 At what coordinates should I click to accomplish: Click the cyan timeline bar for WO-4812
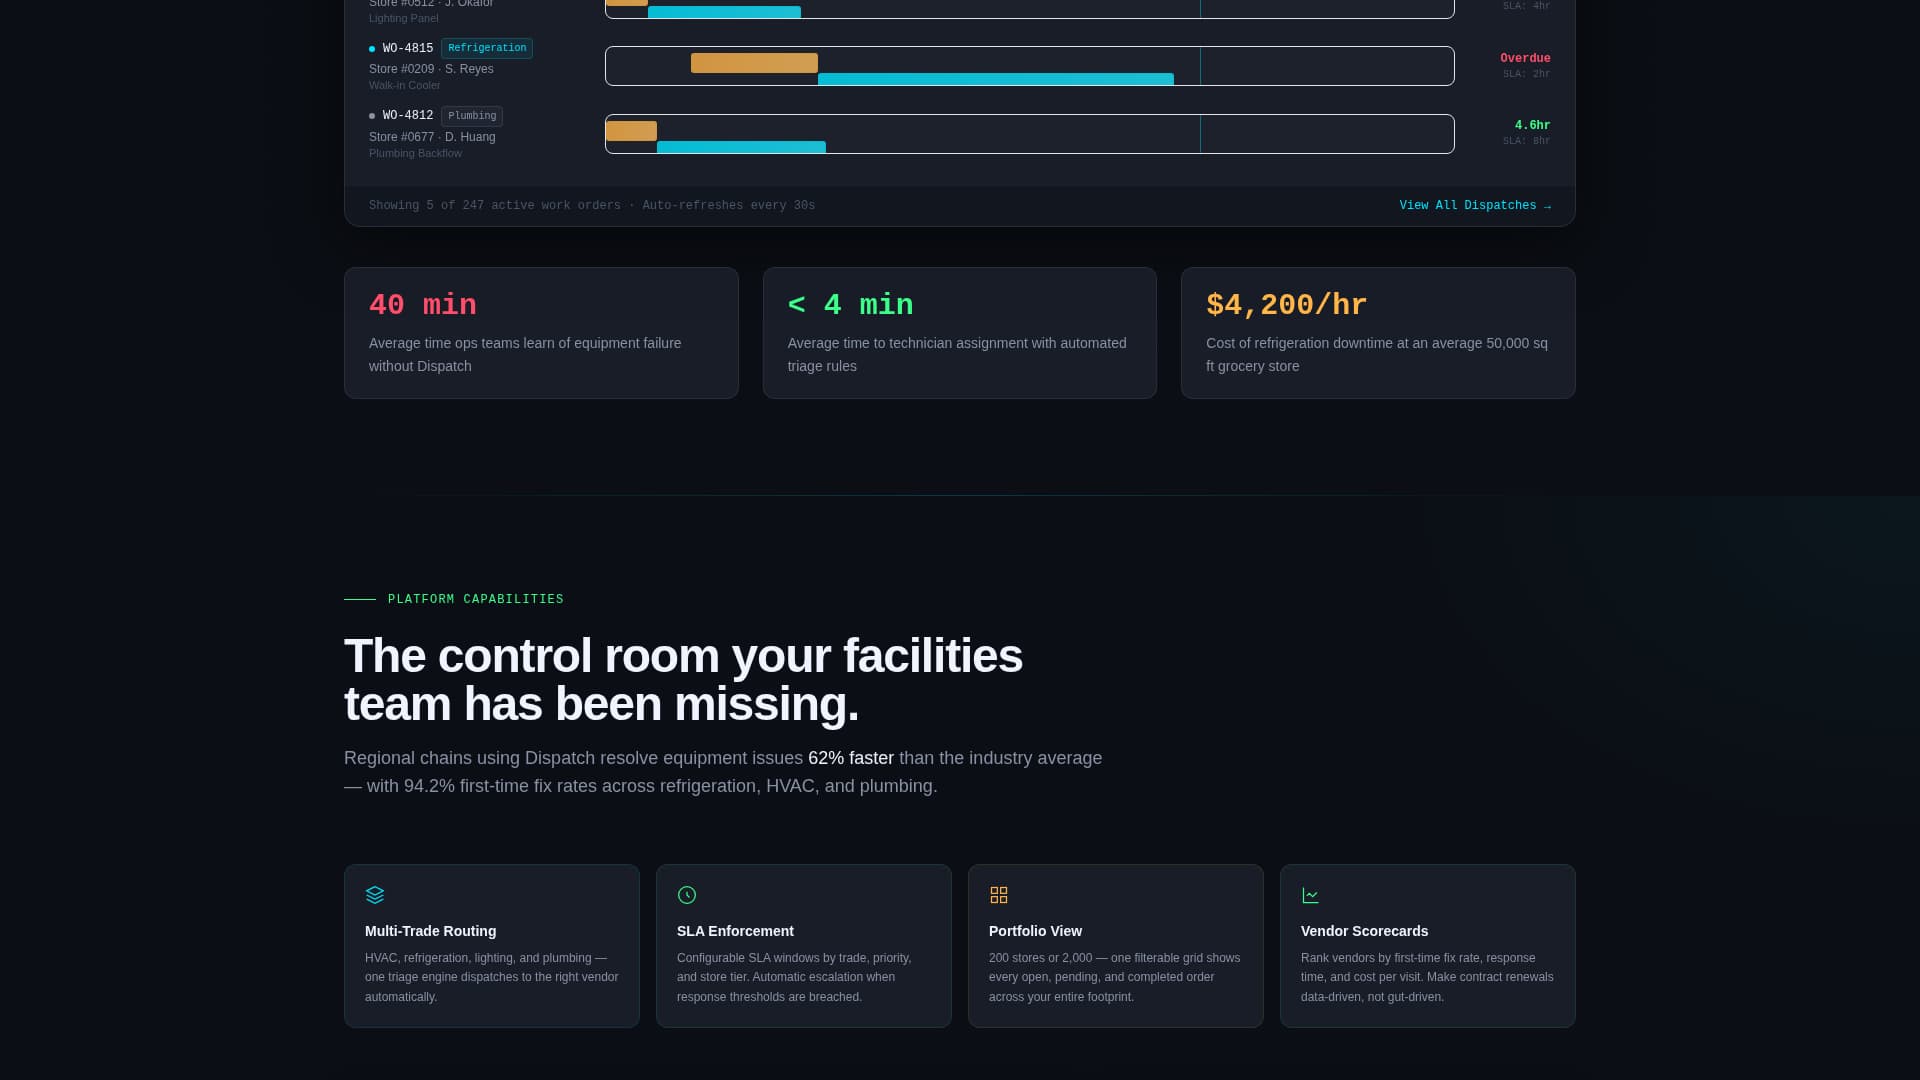741,147
